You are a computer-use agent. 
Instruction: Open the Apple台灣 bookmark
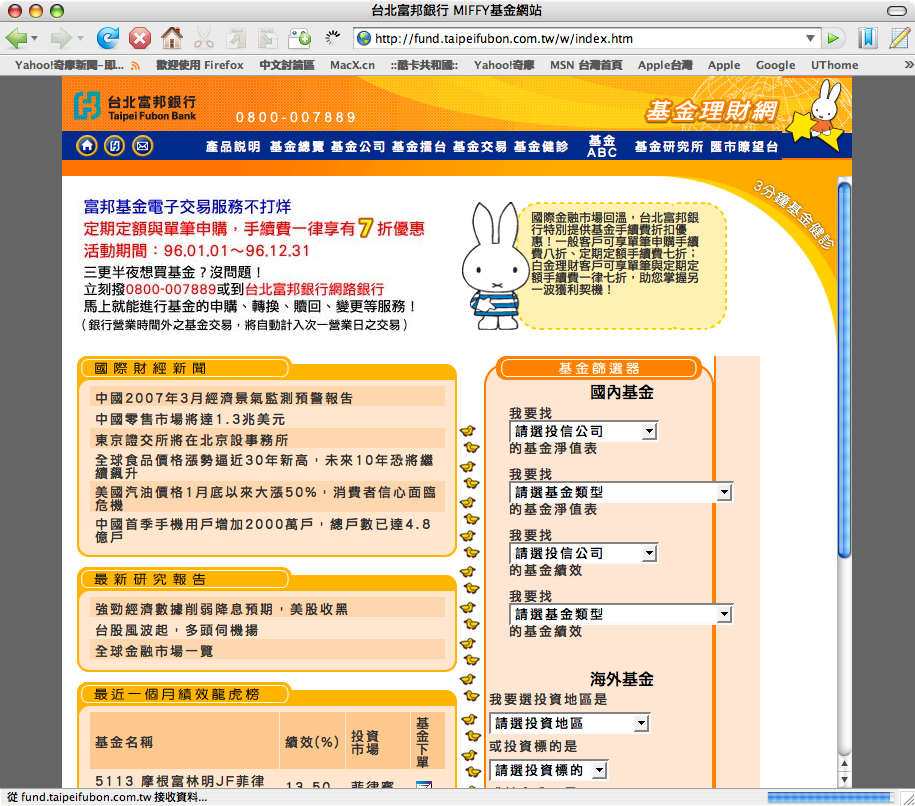(x=665, y=65)
